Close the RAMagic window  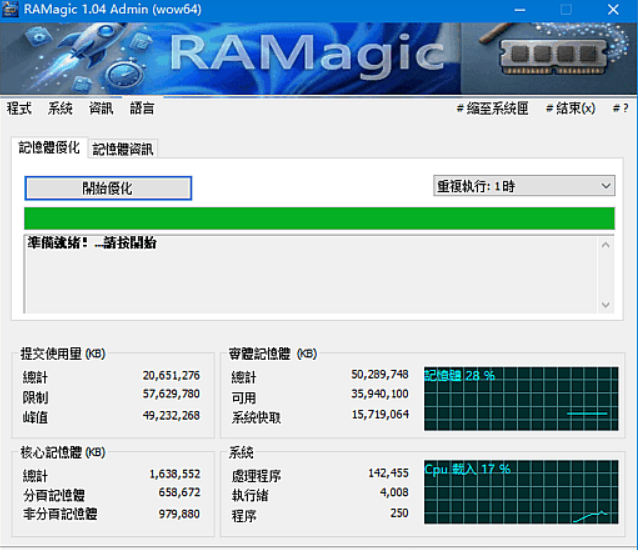click(613, 10)
